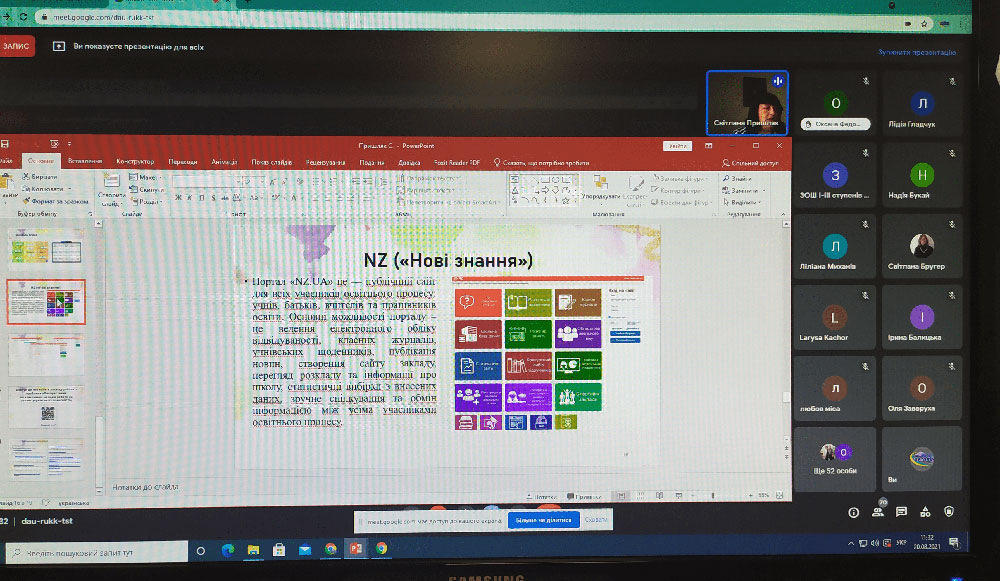The height and width of the screenshot is (581, 1000).
Task: Click slide notes area (Нотатки до слайда)
Action: tap(145, 487)
